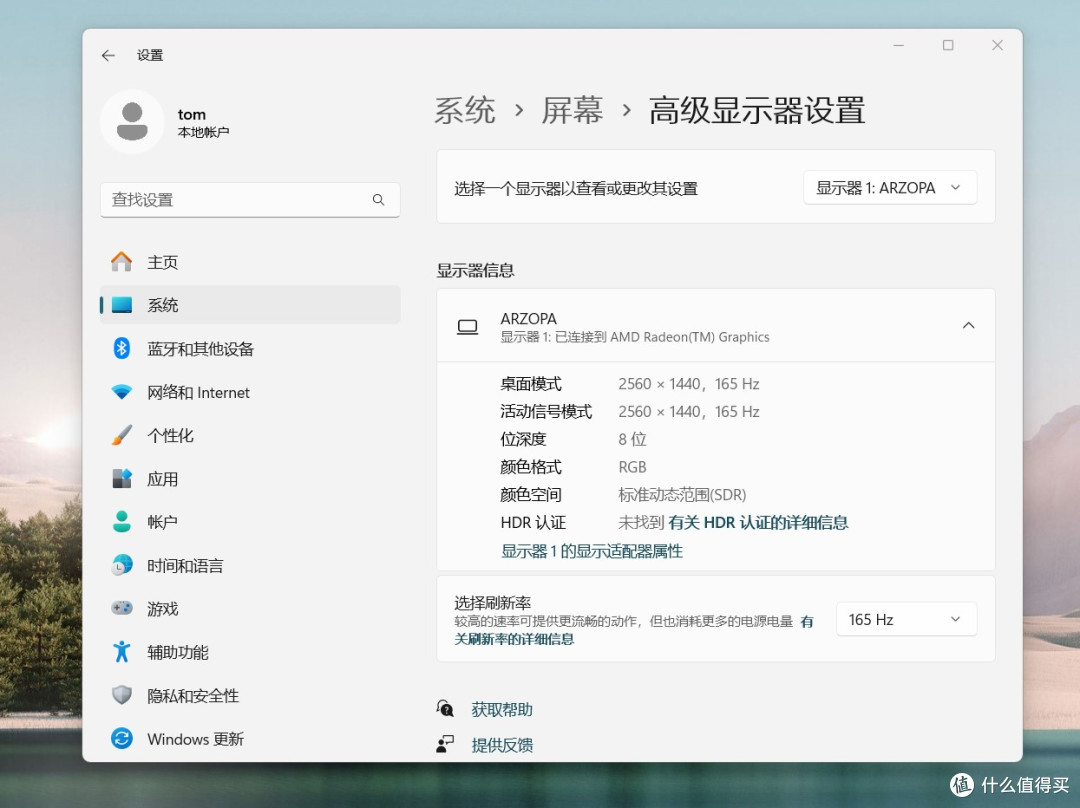Open the 165 Hz refresh rate dropdown
This screenshot has width=1080, height=808.
(x=906, y=619)
